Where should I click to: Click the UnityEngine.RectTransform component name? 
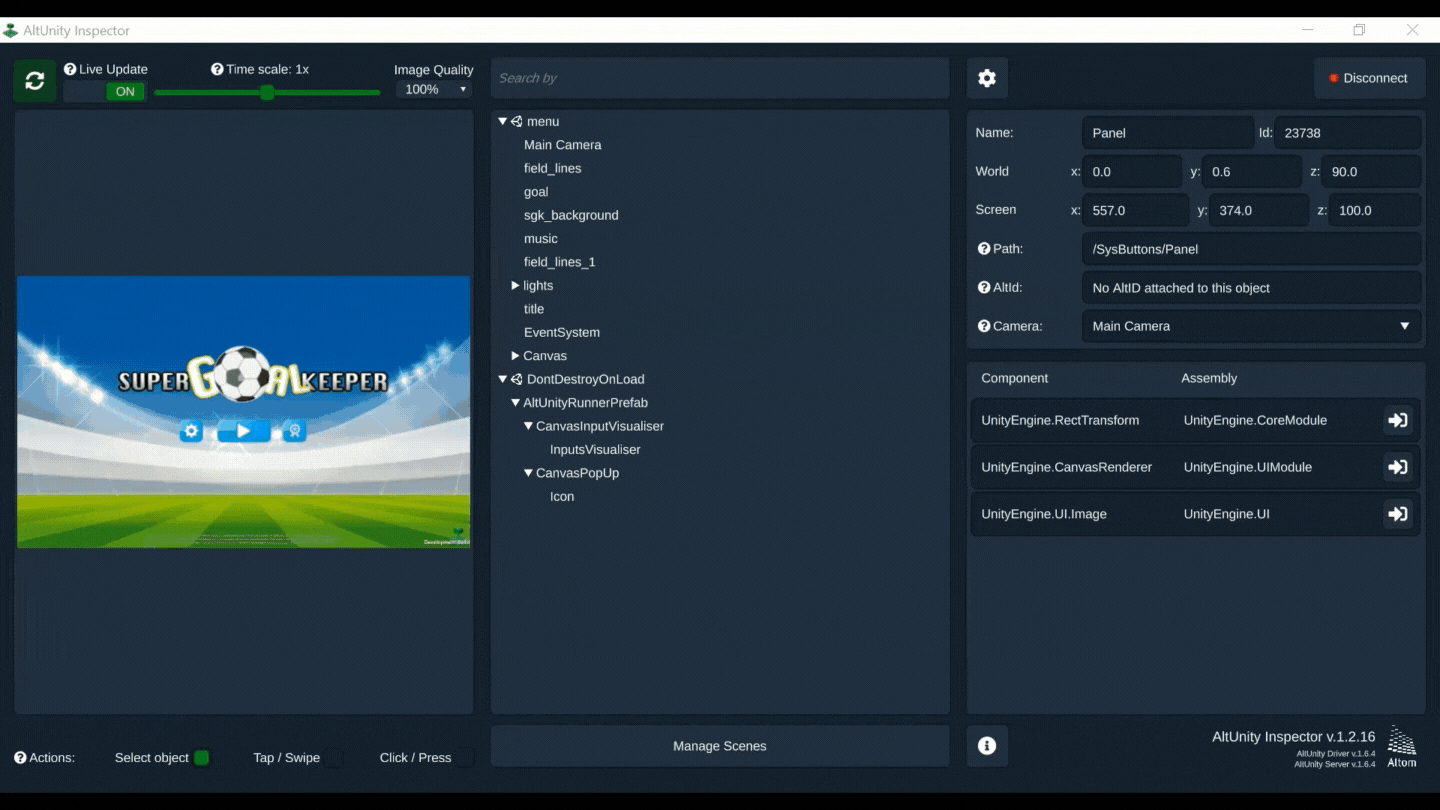click(x=1060, y=421)
